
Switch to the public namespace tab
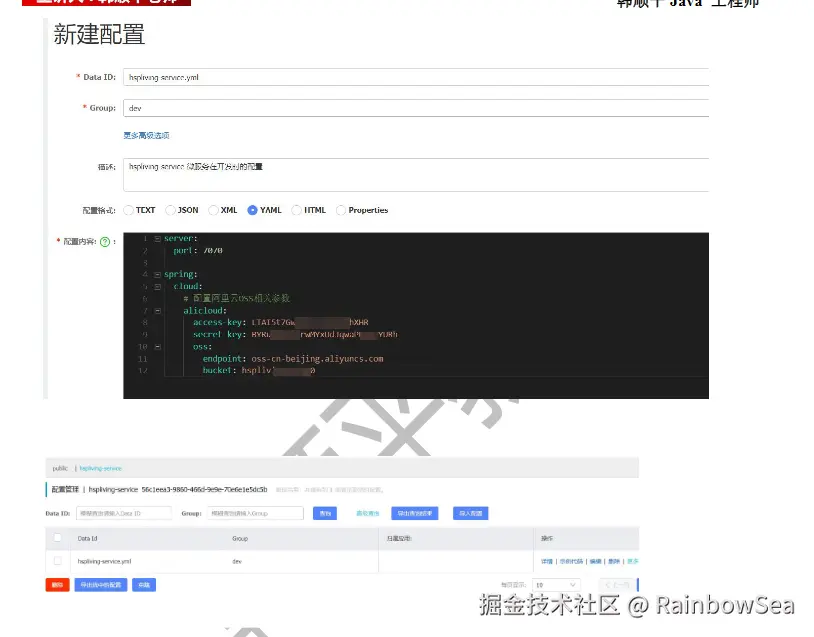[60, 468]
